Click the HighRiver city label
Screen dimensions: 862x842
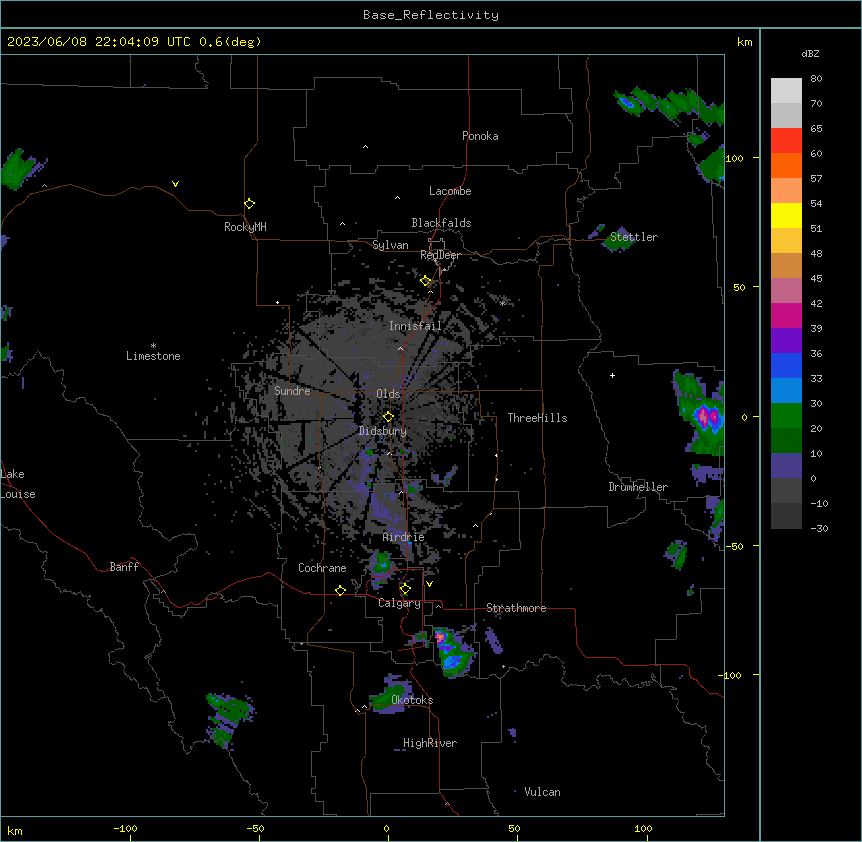coord(430,743)
